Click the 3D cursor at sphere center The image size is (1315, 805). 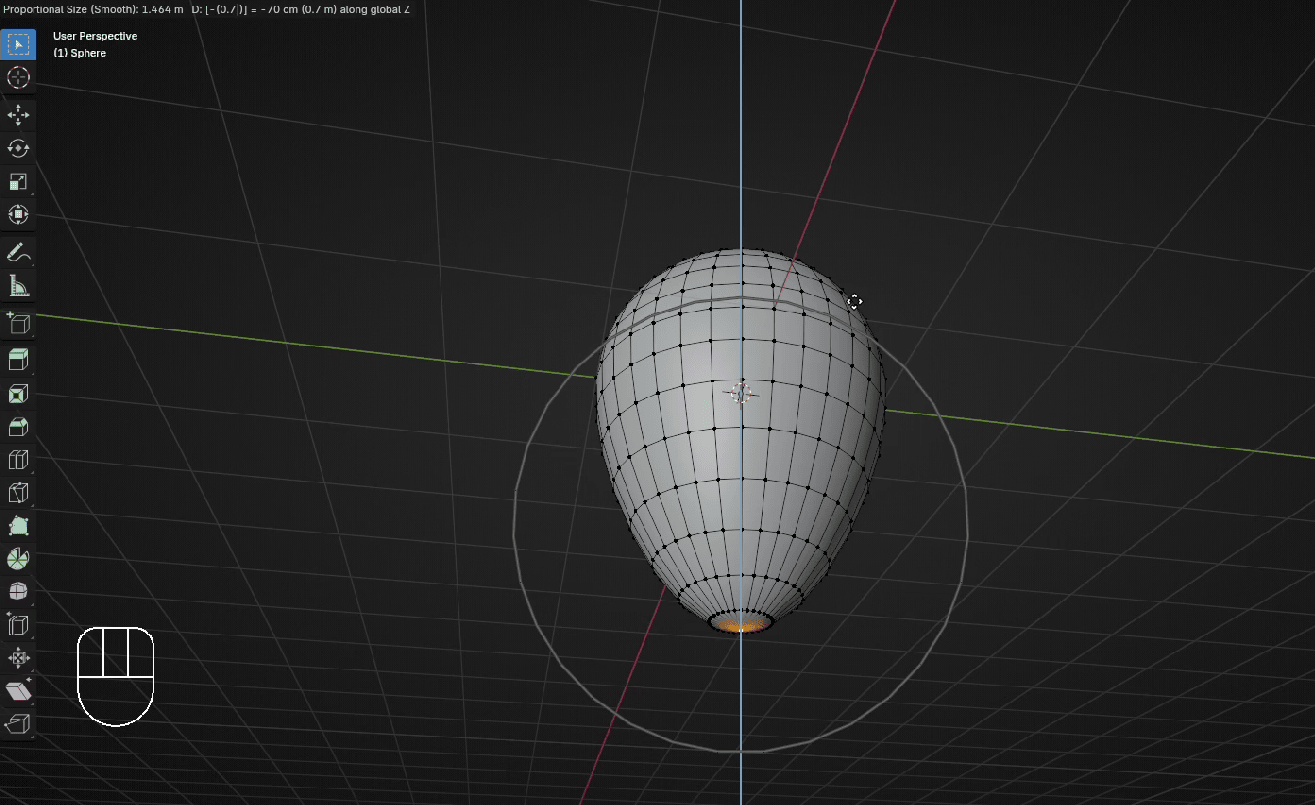(740, 392)
